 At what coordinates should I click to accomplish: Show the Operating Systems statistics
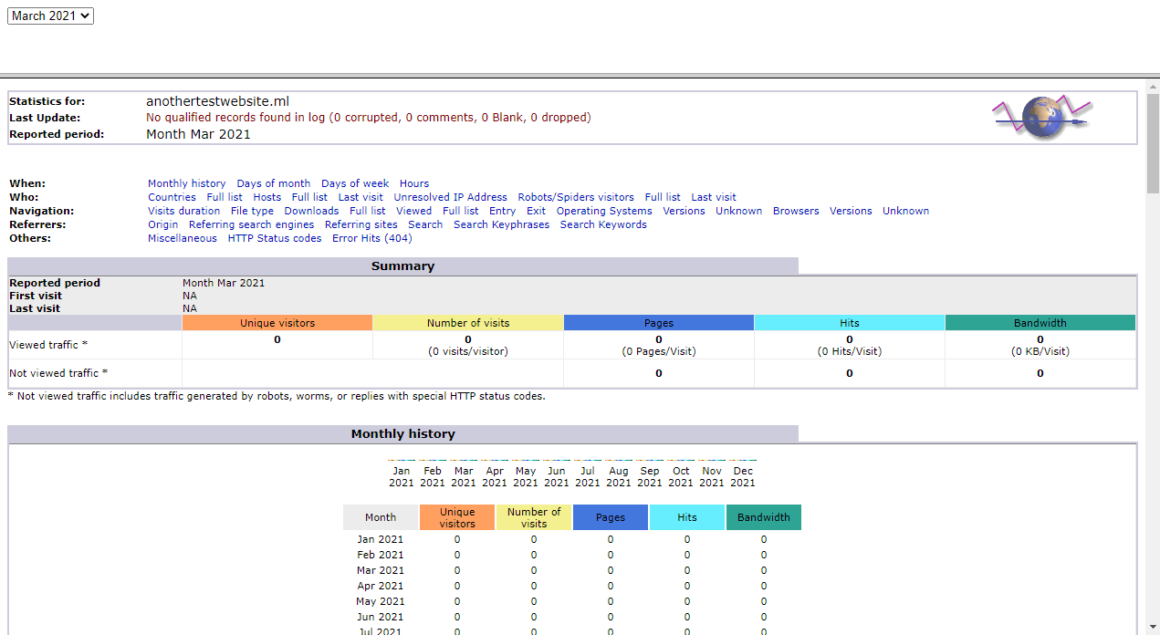[604, 210]
